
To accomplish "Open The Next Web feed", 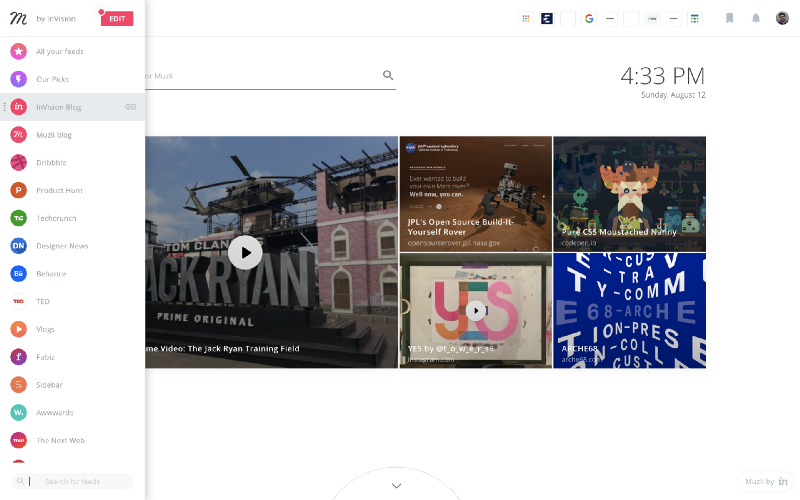I will (x=72, y=440).
